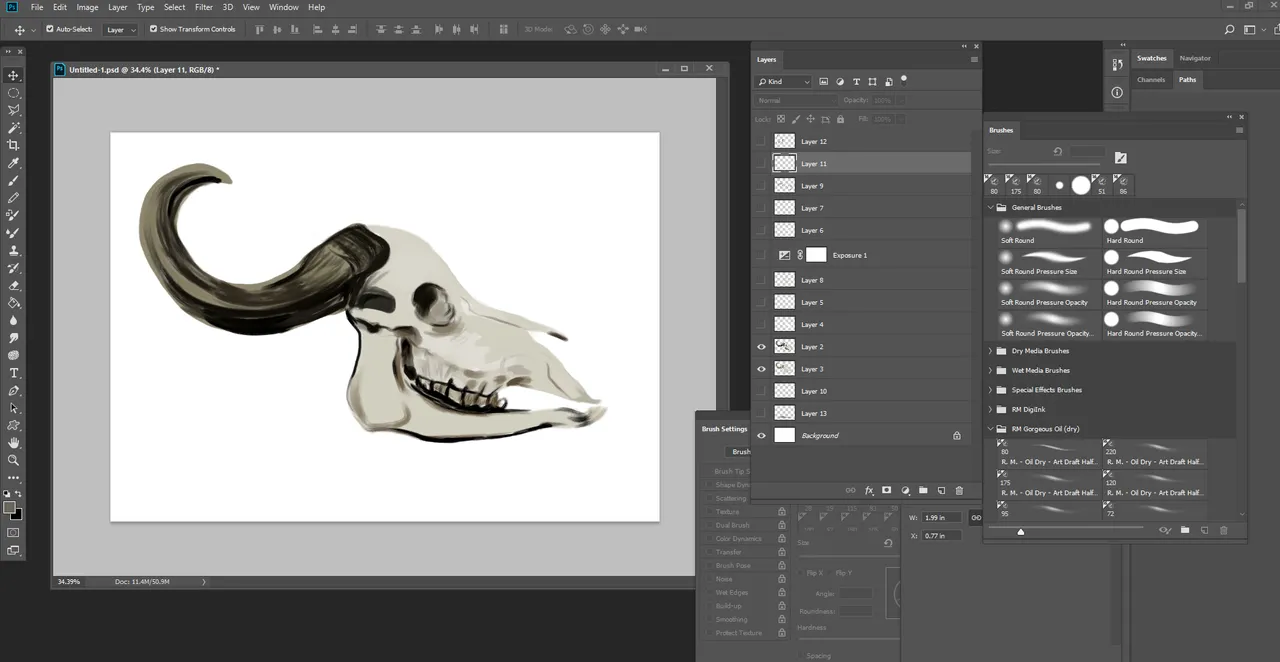Open the Kind filter dropdown in Layers
Viewport: 1280px width, 662px height.
[x=784, y=81]
